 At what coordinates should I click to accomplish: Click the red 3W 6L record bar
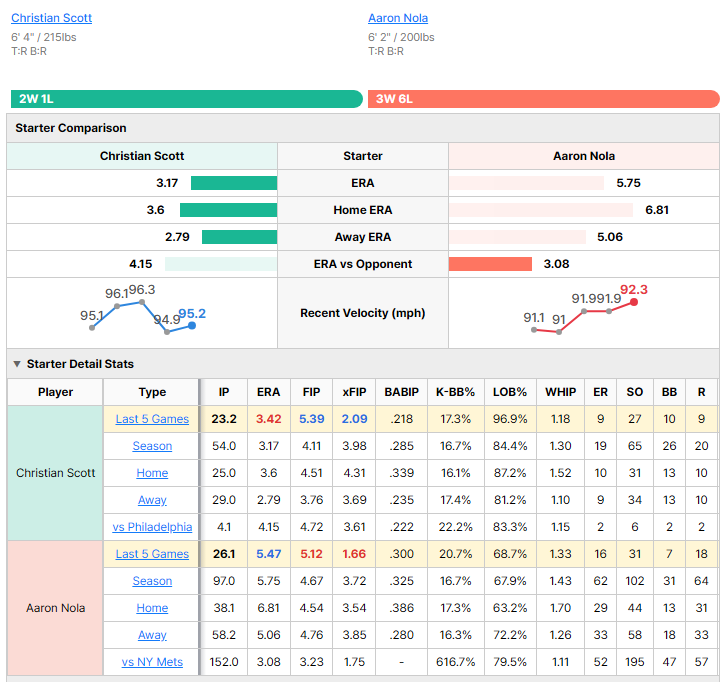coord(544,99)
